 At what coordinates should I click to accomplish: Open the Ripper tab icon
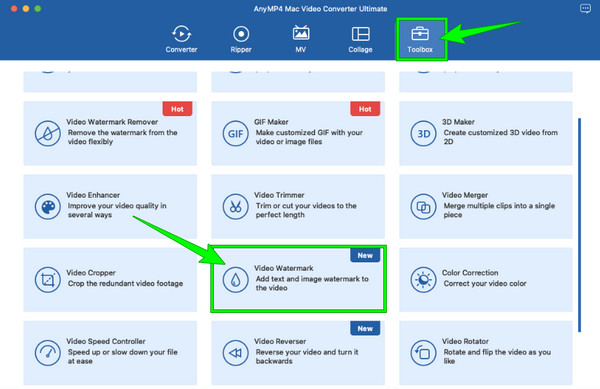point(241,34)
